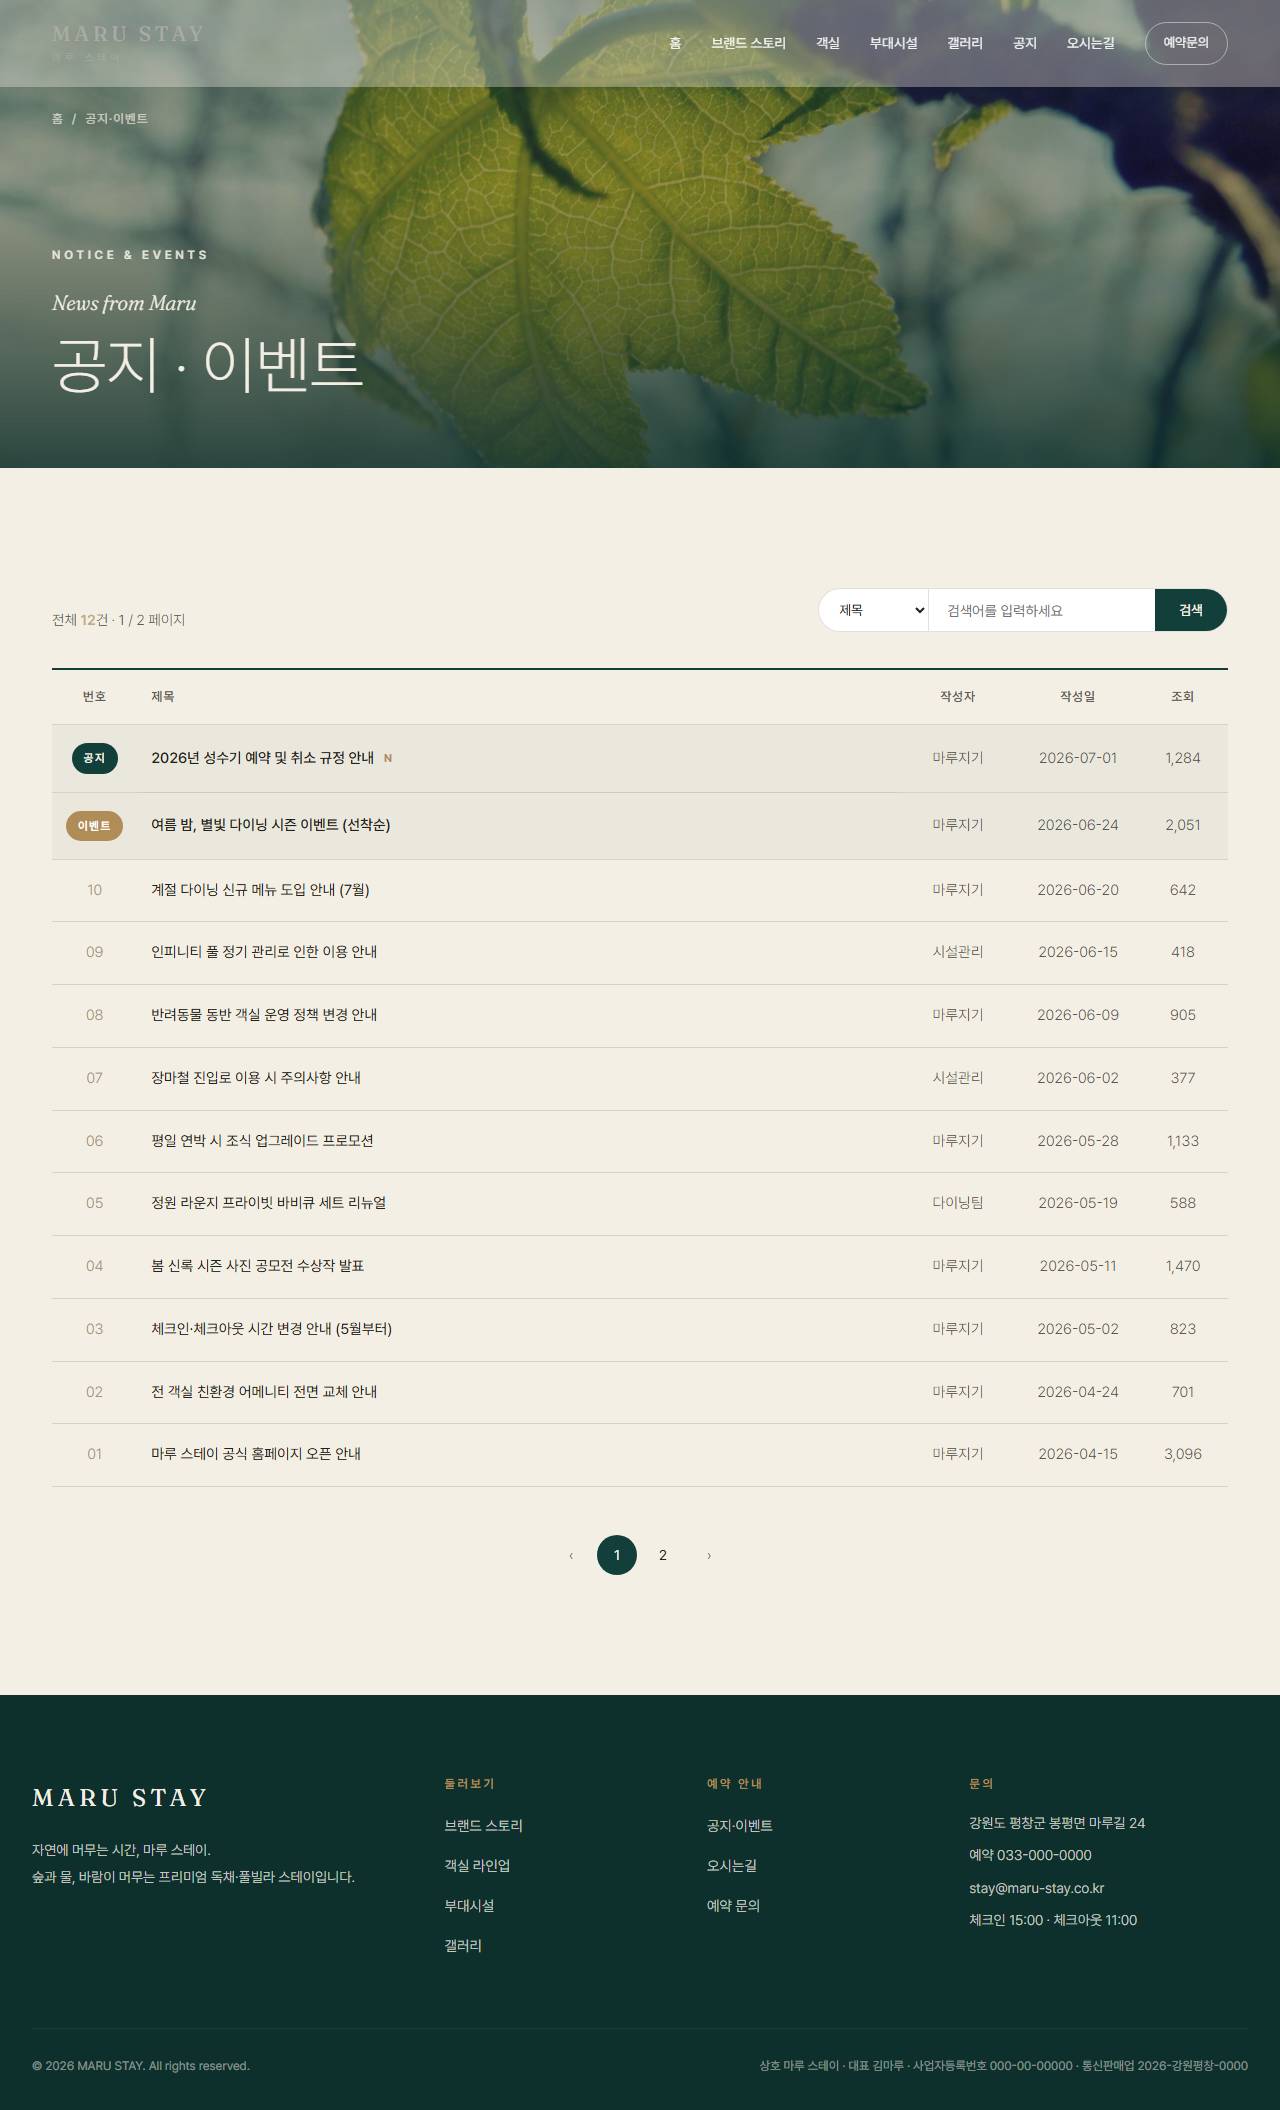Click the MARU STAY header logo
Viewport: 1280px width, 2110px height.
click(128, 42)
